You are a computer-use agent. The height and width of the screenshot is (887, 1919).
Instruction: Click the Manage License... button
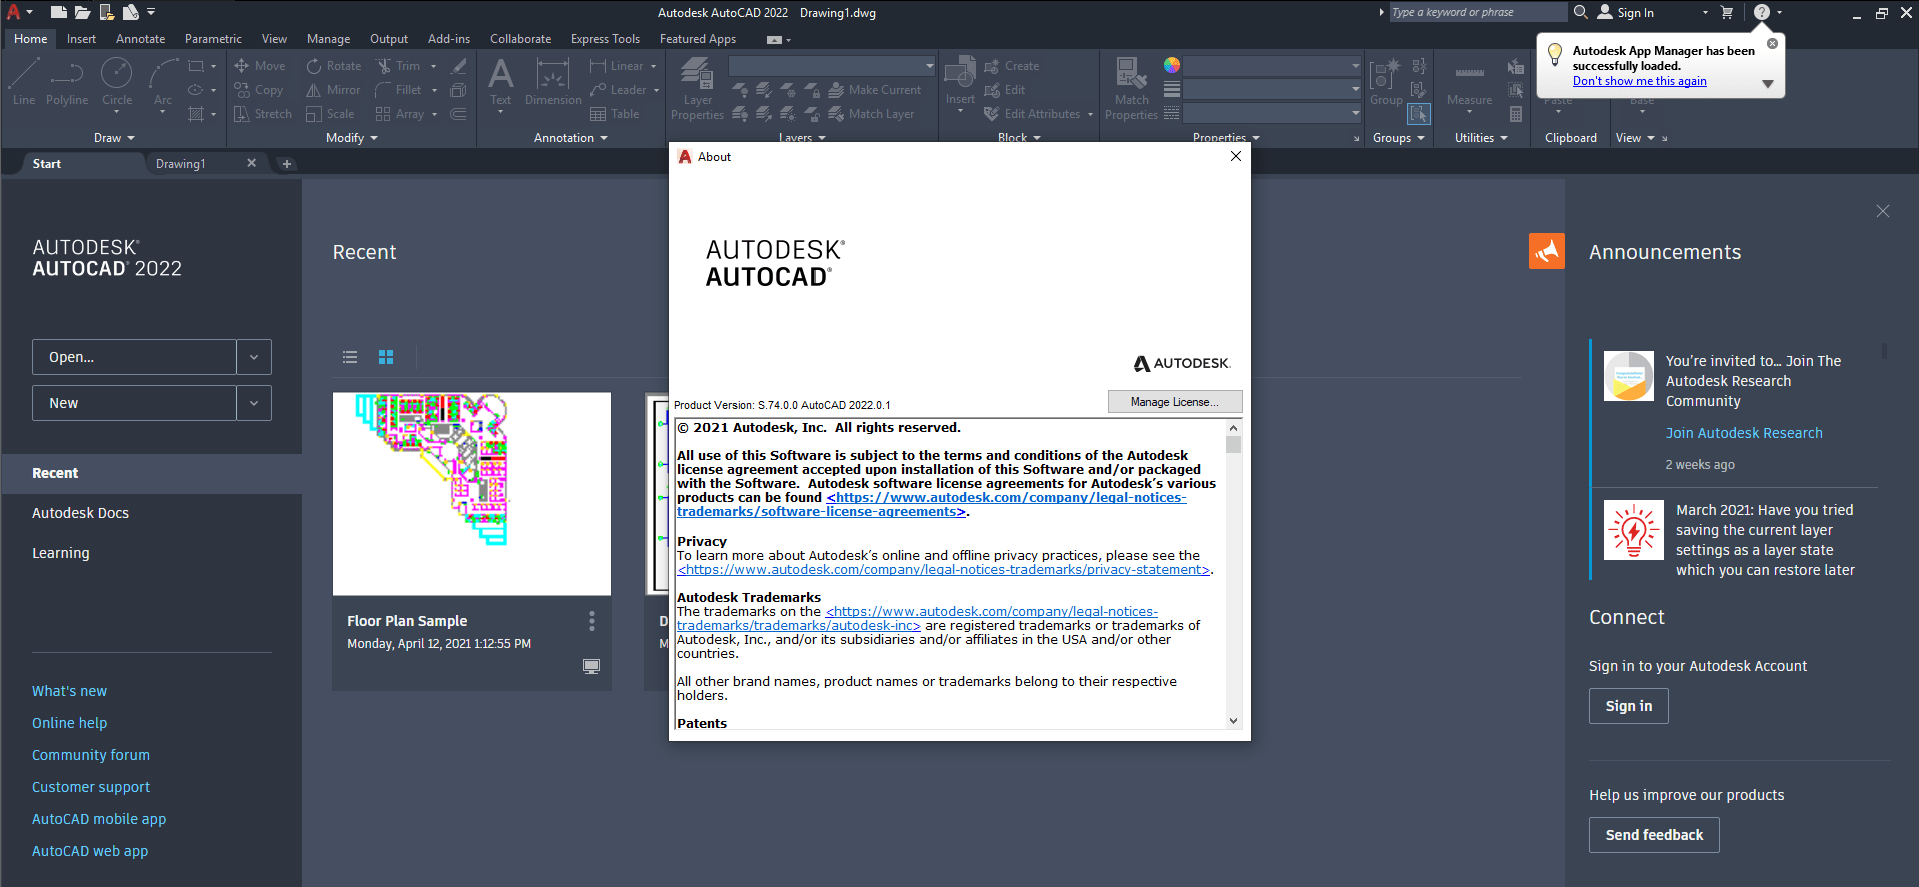(x=1175, y=402)
